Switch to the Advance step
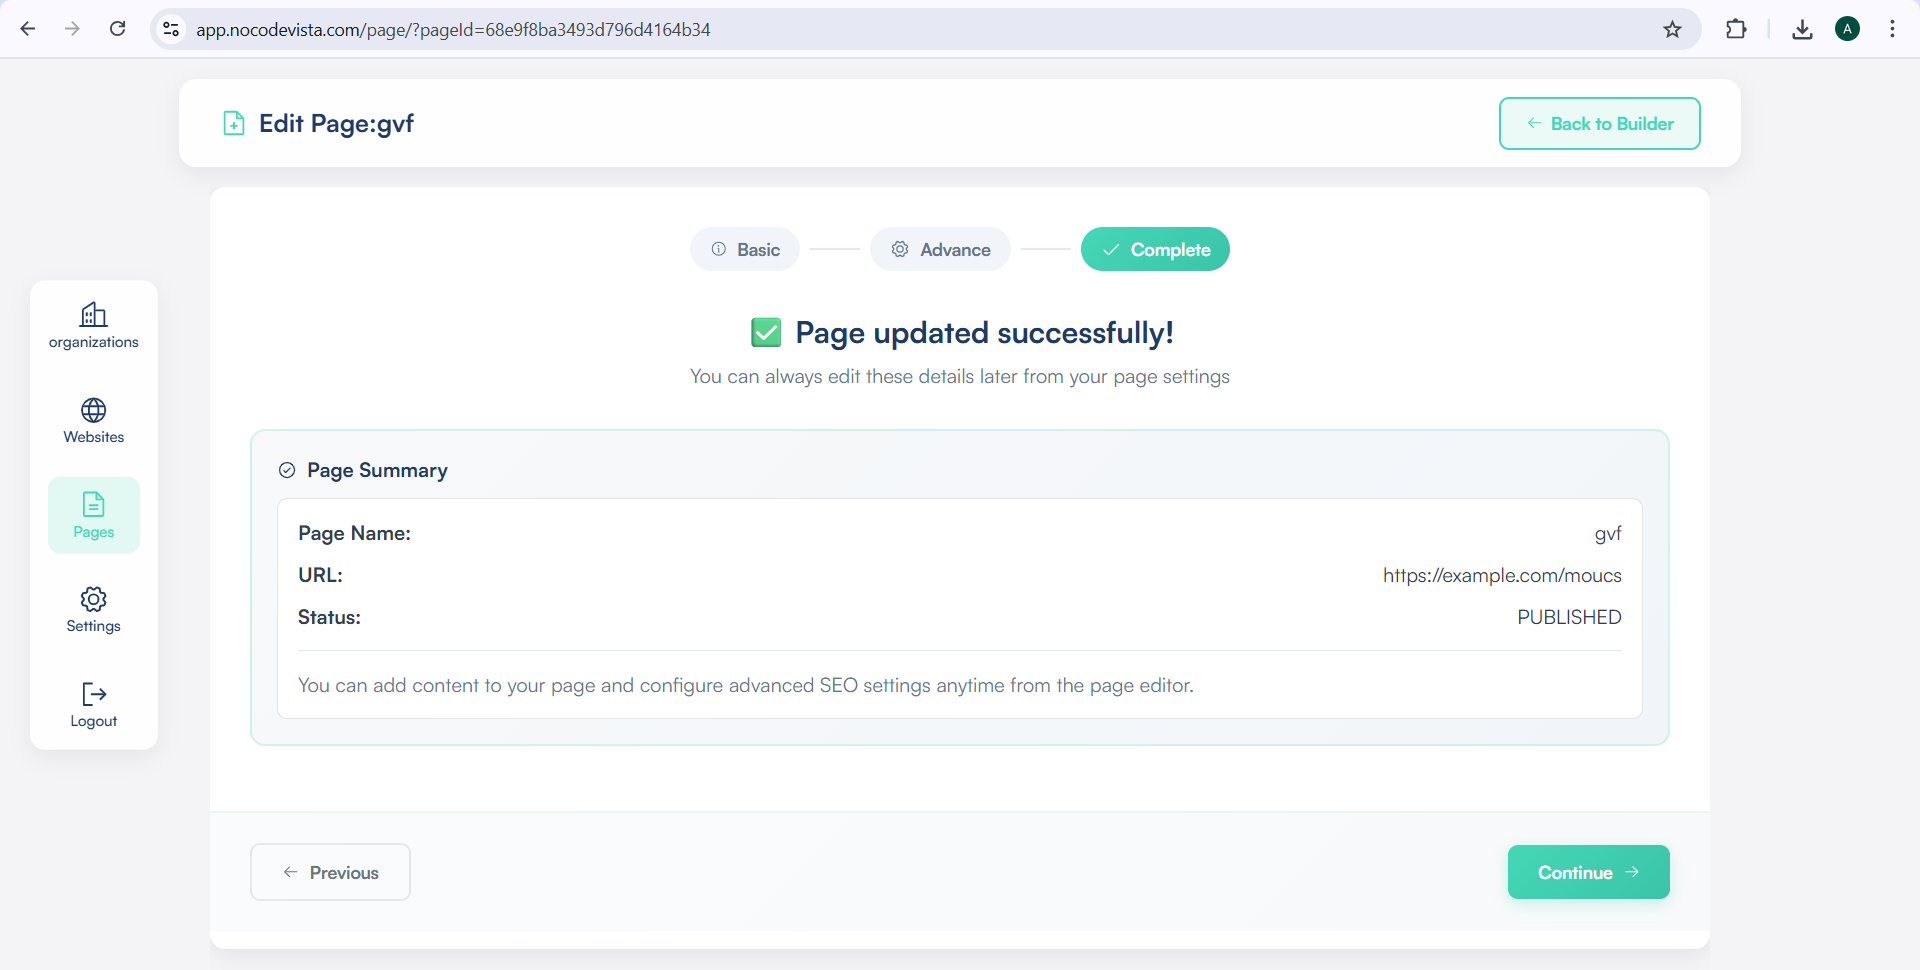The width and height of the screenshot is (1920, 970). 940,250
